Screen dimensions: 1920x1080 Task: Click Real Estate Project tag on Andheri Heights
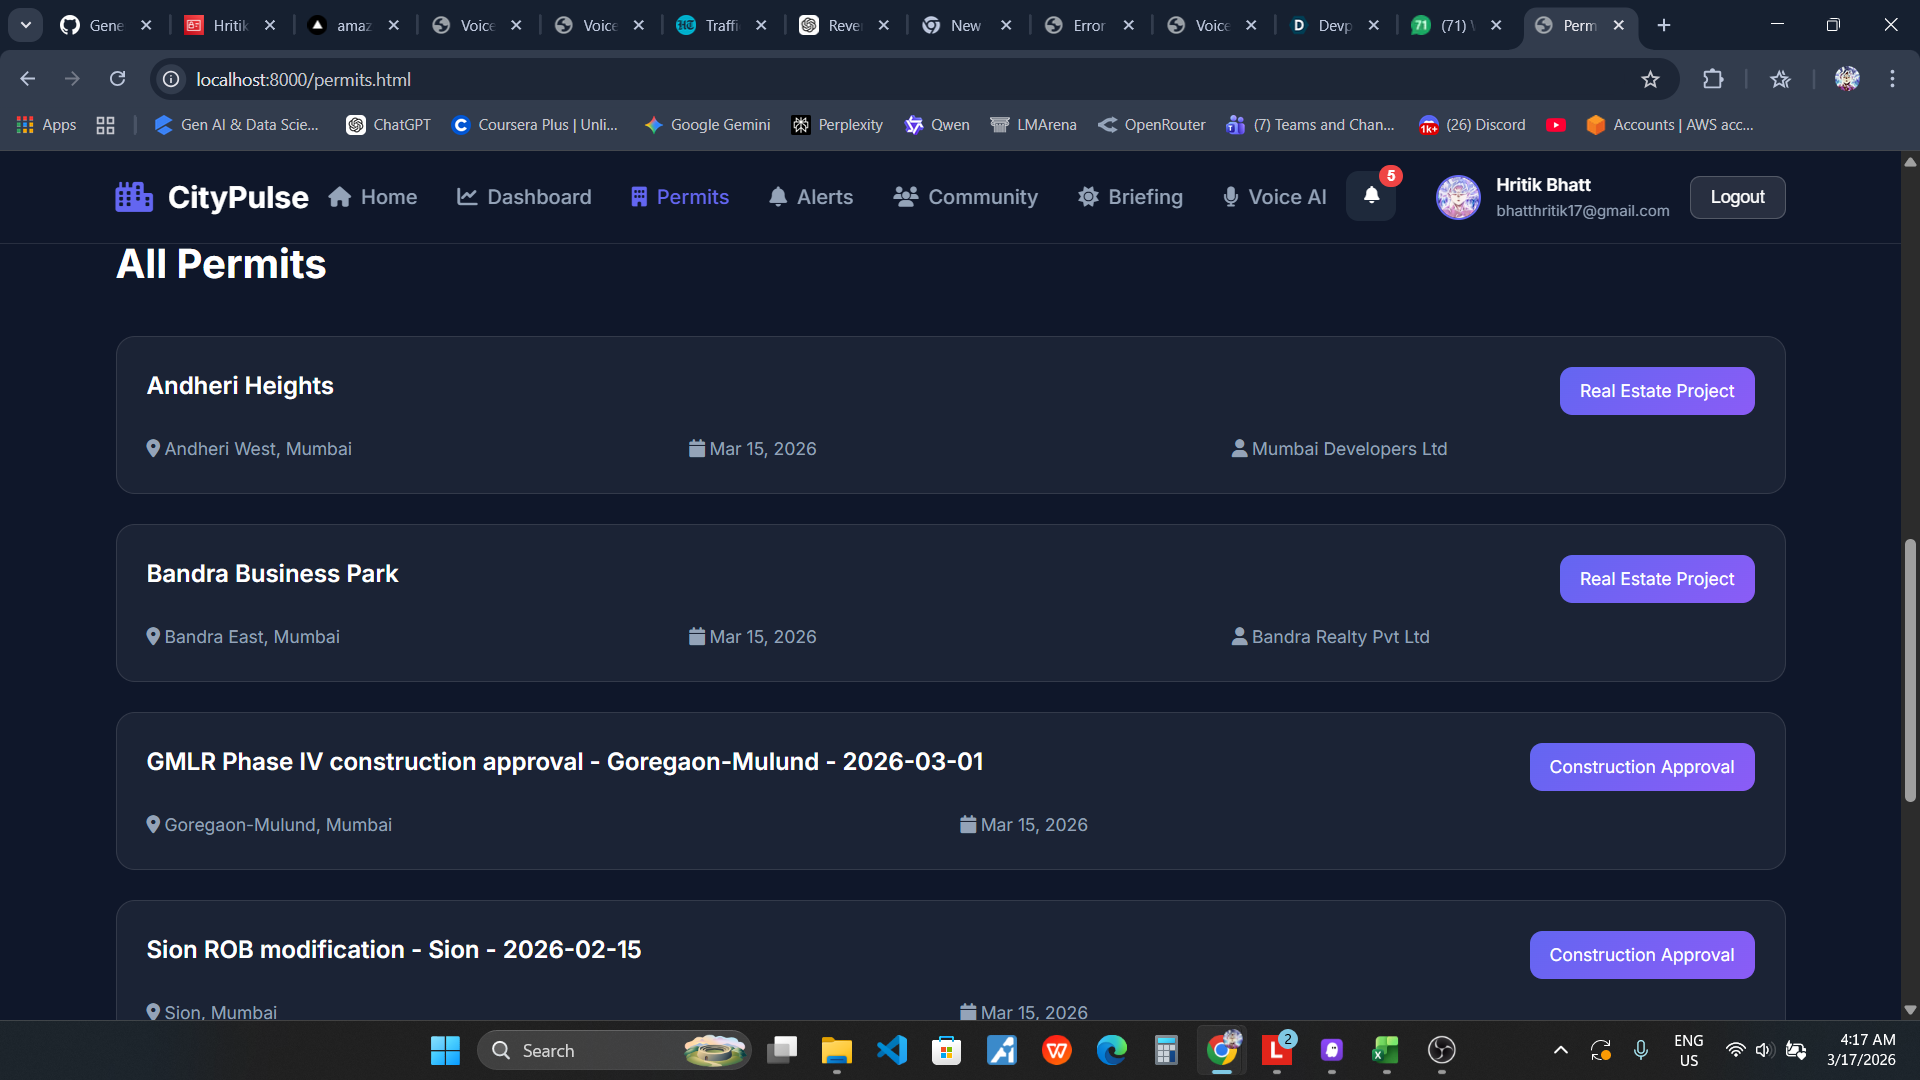1656,391
